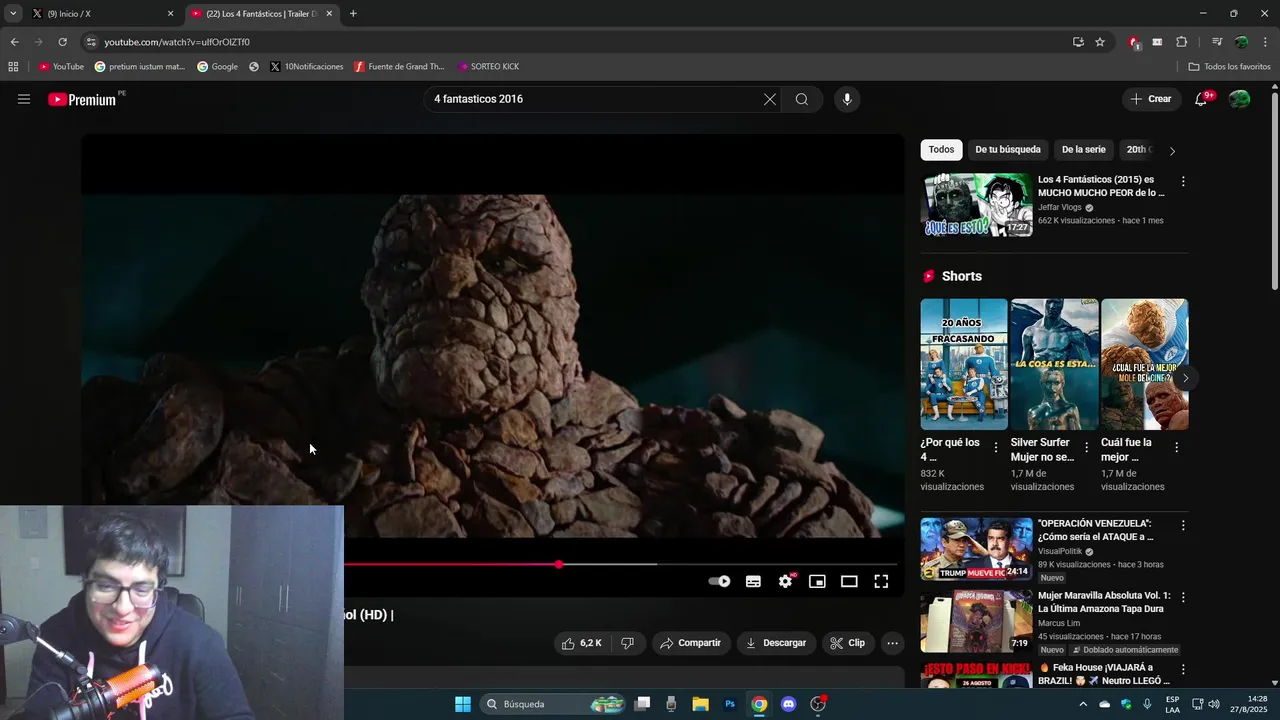Enter fullscreen video mode
The image size is (1280, 720).
pyautogui.click(x=881, y=581)
